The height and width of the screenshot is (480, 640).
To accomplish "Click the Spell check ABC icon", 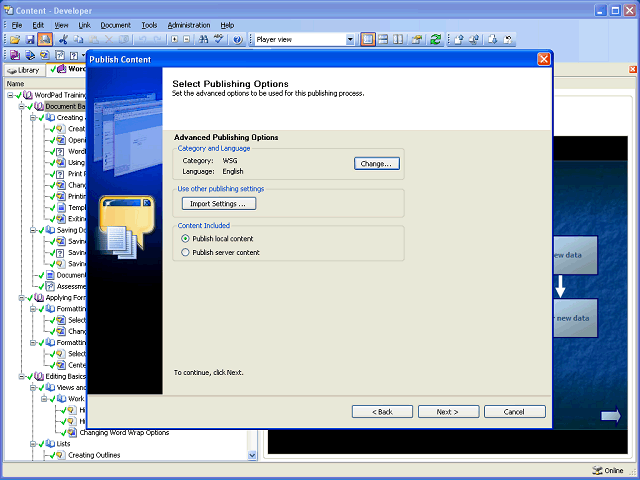I will 219,40.
